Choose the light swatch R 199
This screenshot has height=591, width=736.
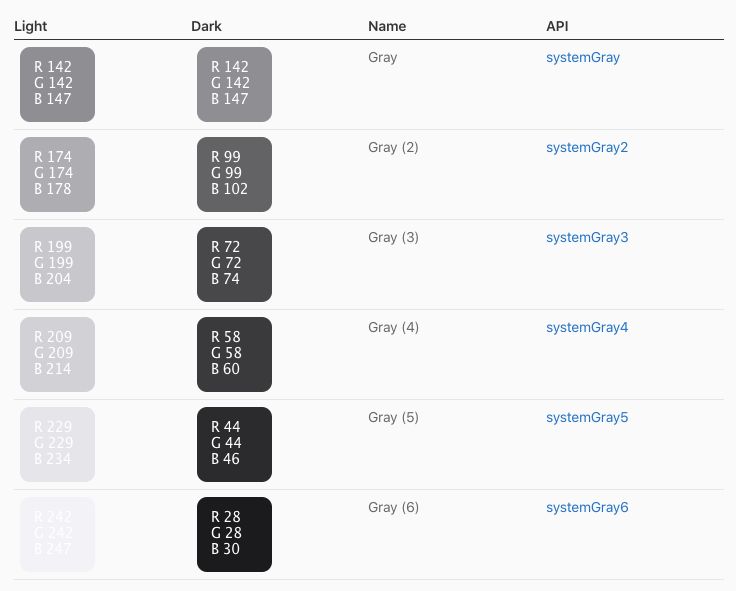57,264
